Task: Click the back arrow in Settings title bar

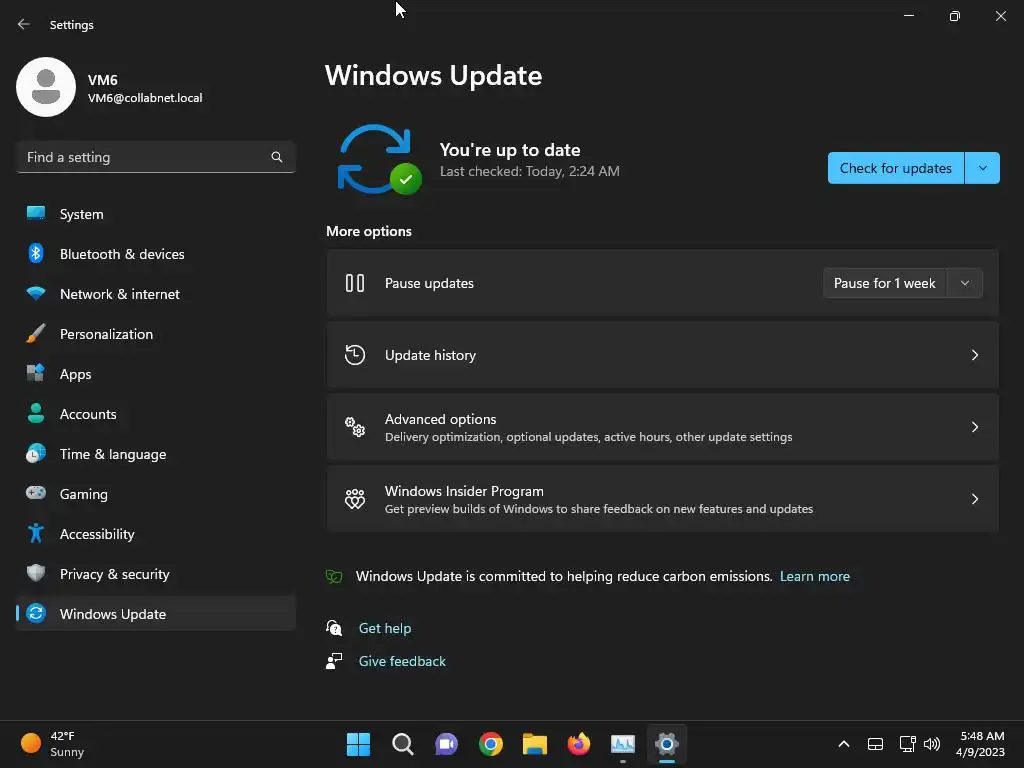Action: coord(24,24)
